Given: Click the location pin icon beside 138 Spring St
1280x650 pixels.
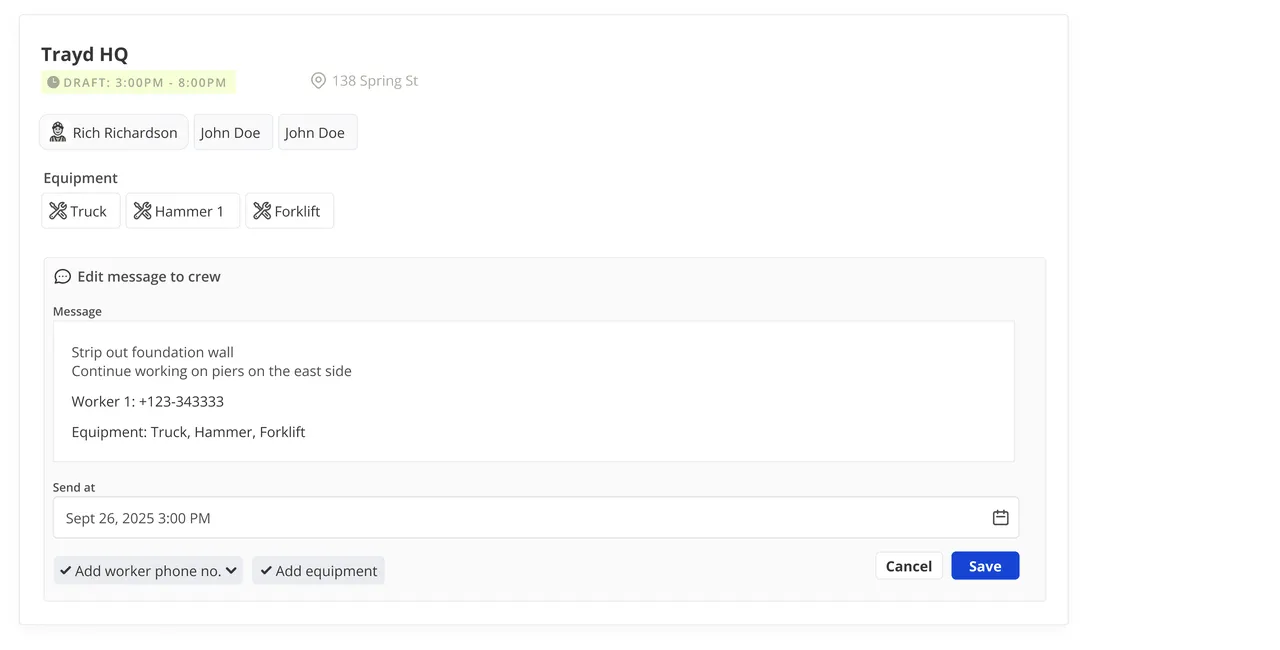Looking at the screenshot, I should pyautogui.click(x=318, y=81).
